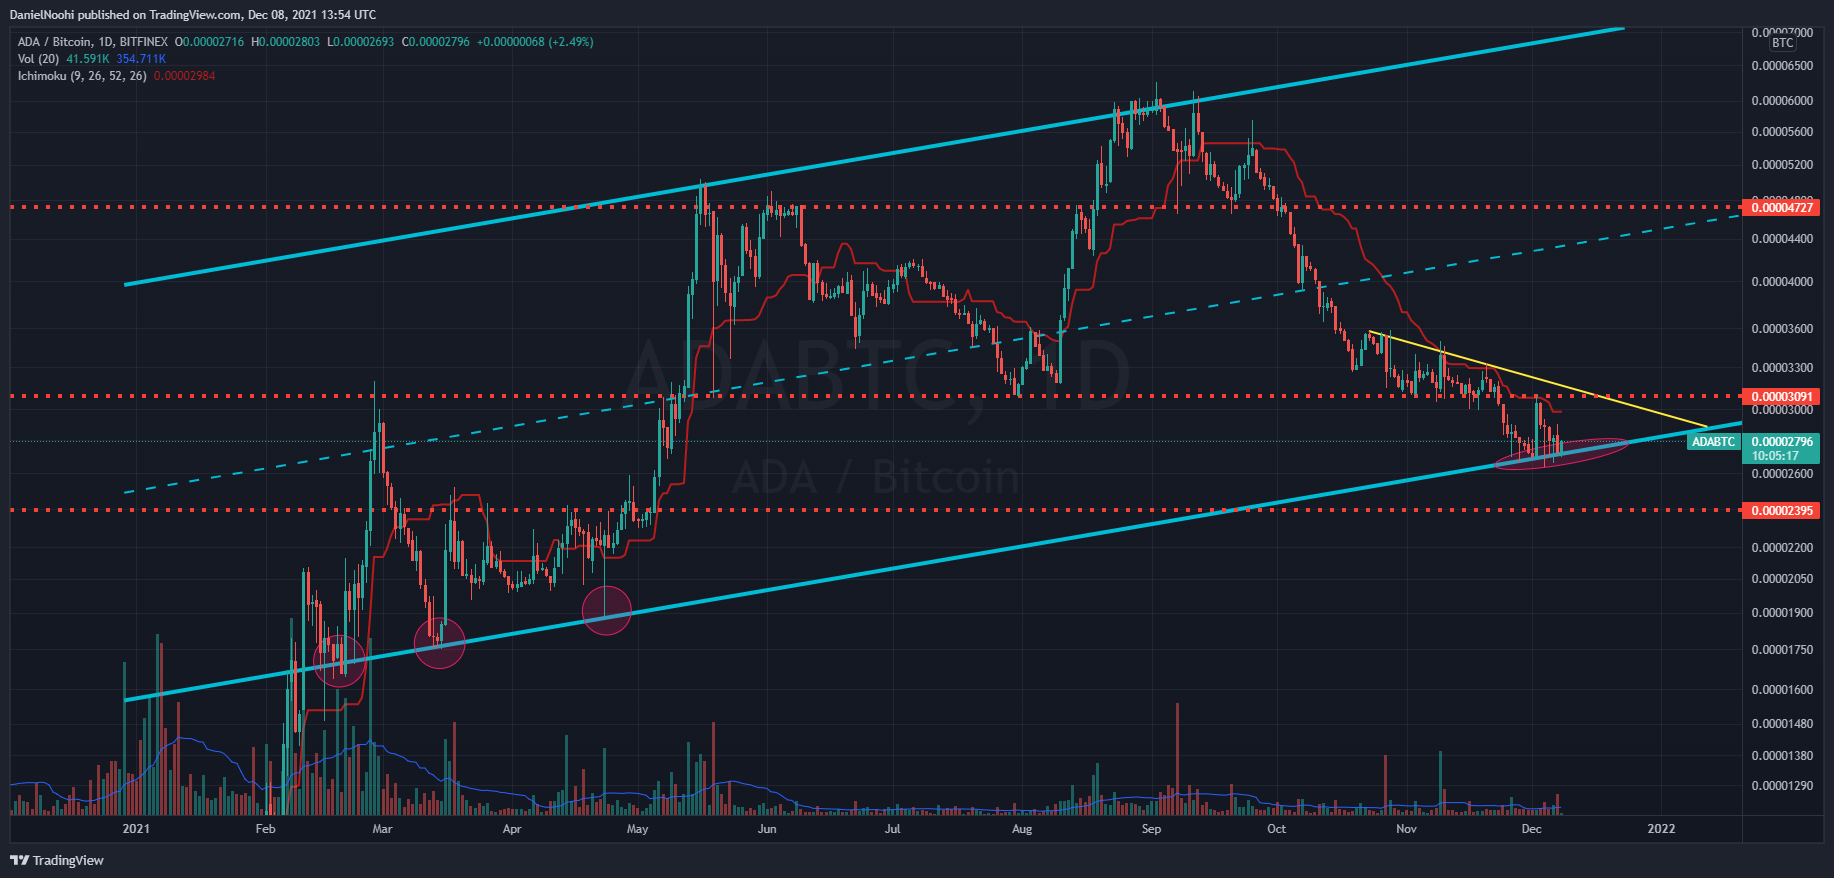The image size is (1834, 878).
Task: Click the Ichimoku value 0.00002984
Action: point(185,76)
